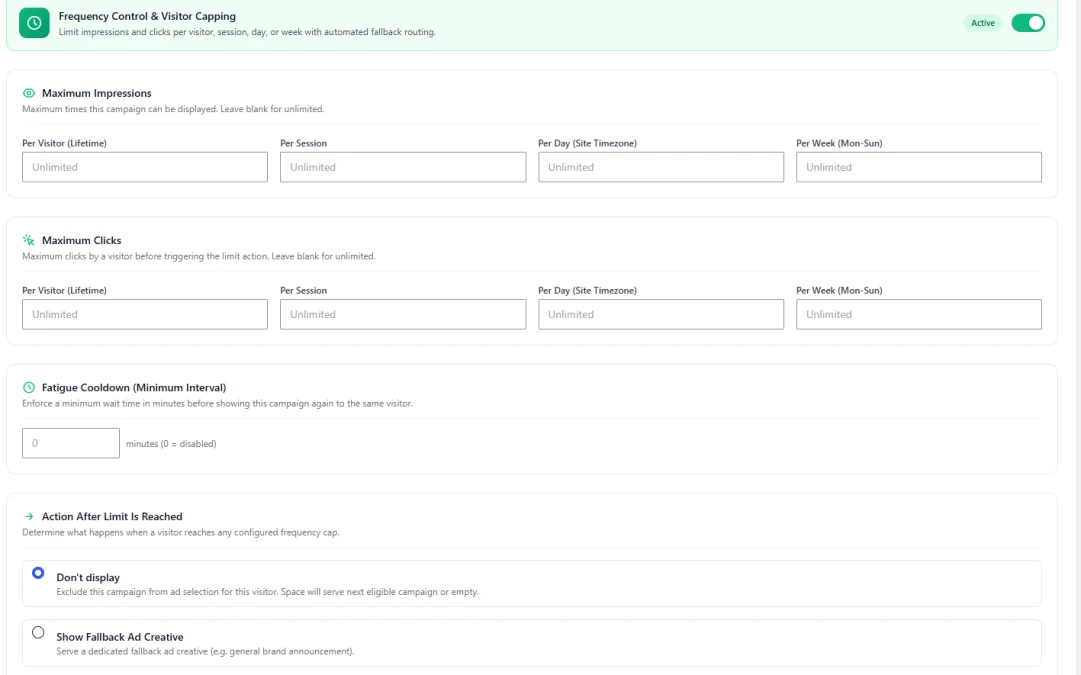1081x675 pixels.
Task: Click the arrow icon beside Action After Limit
Action: [x=28, y=516]
